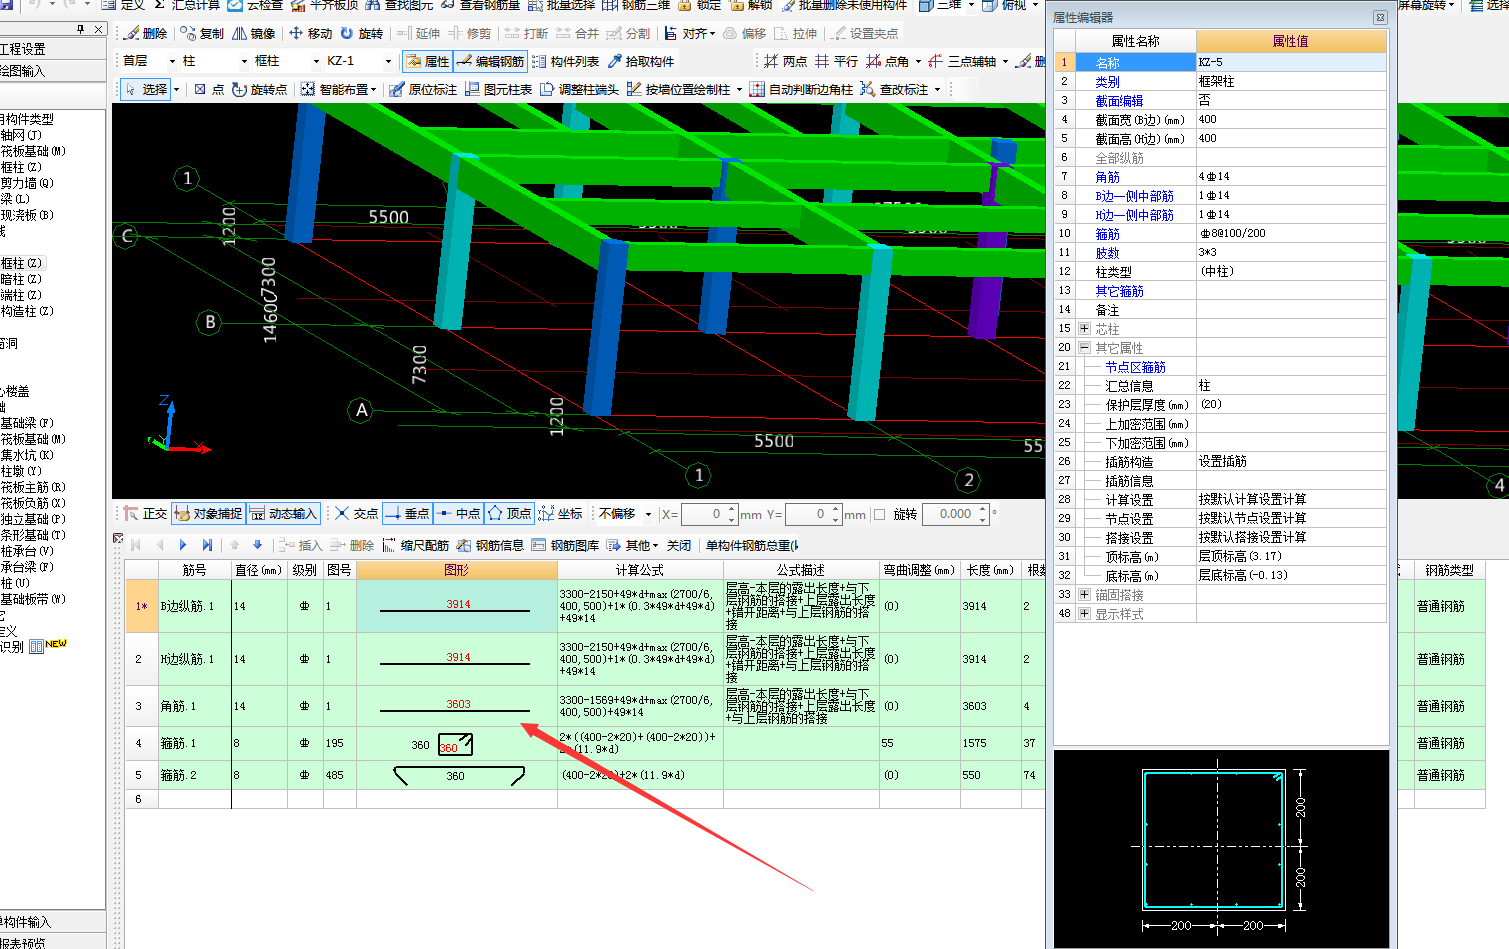Toggle 中点 midpoint snap
Image resolution: width=1509 pixels, height=949 pixels.
click(459, 513)
